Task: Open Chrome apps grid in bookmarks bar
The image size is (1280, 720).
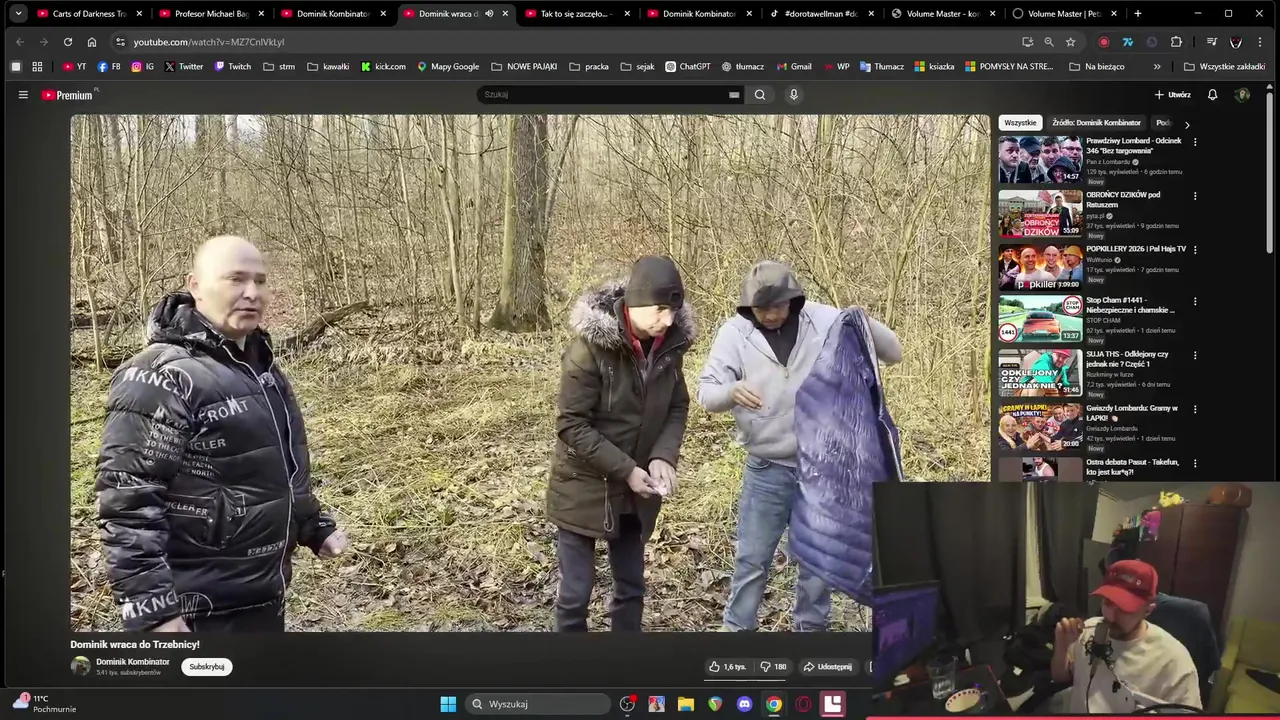Action: [x=37, y=67]
